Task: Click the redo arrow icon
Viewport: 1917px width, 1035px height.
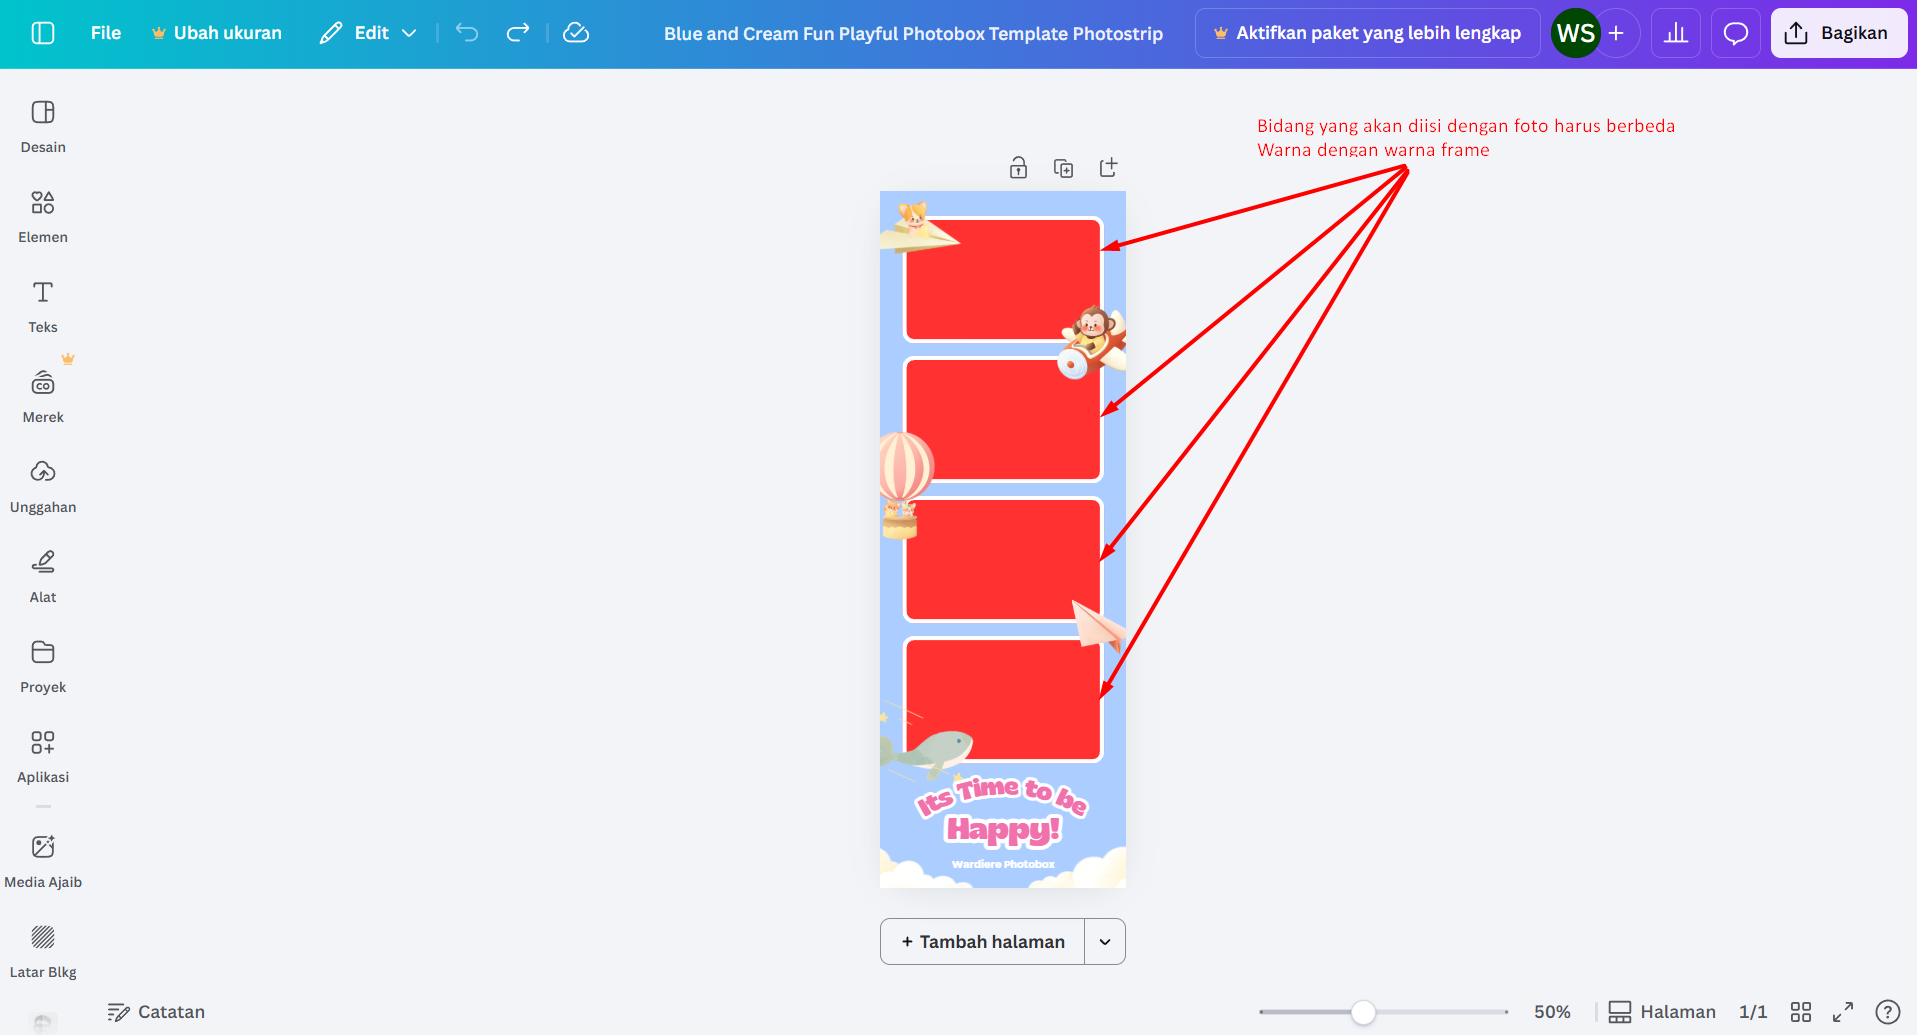Action: (x=517, y=33)
